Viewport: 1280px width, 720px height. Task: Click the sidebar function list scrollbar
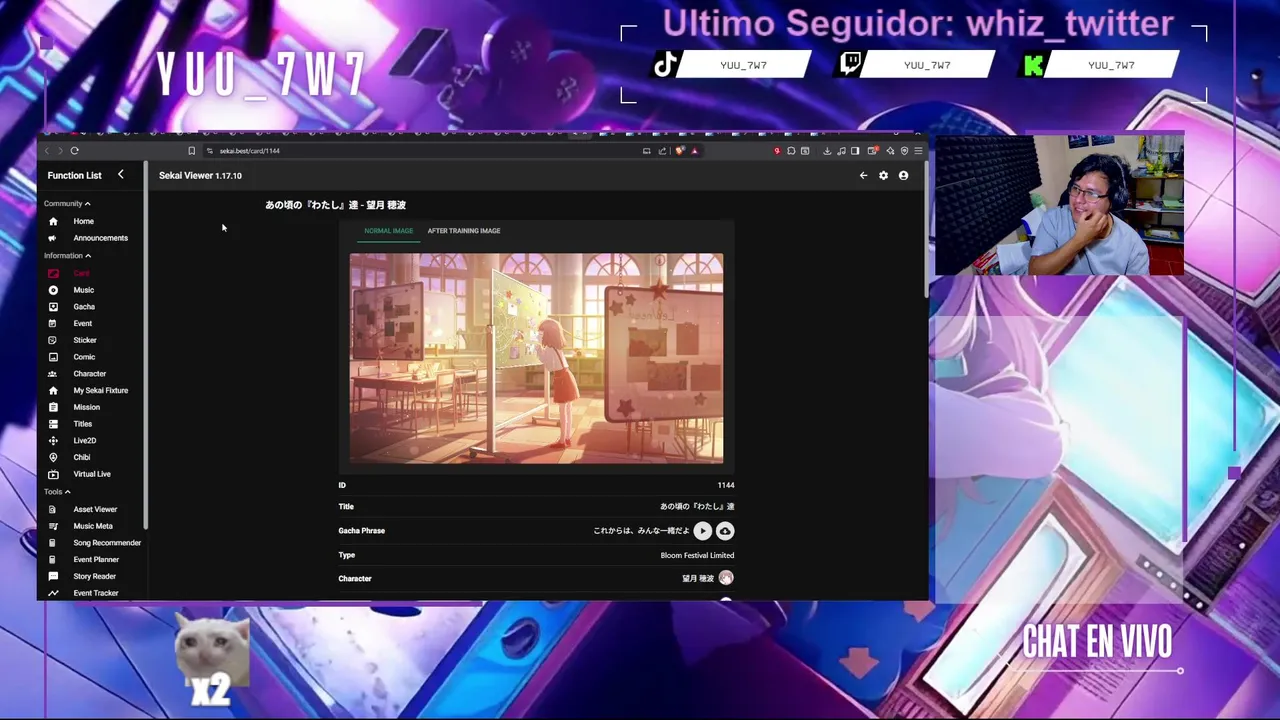pos(146,345)
